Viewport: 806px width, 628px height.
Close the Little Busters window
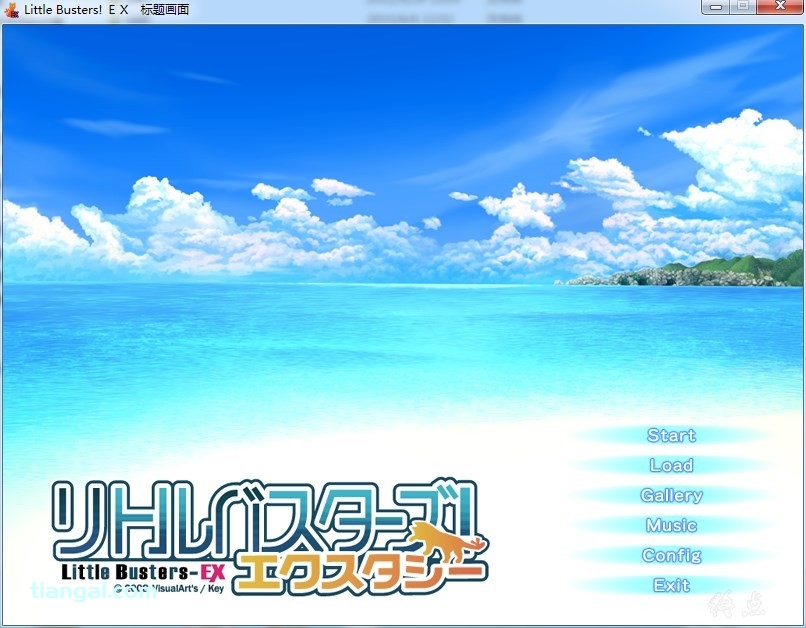coord(780,7)
